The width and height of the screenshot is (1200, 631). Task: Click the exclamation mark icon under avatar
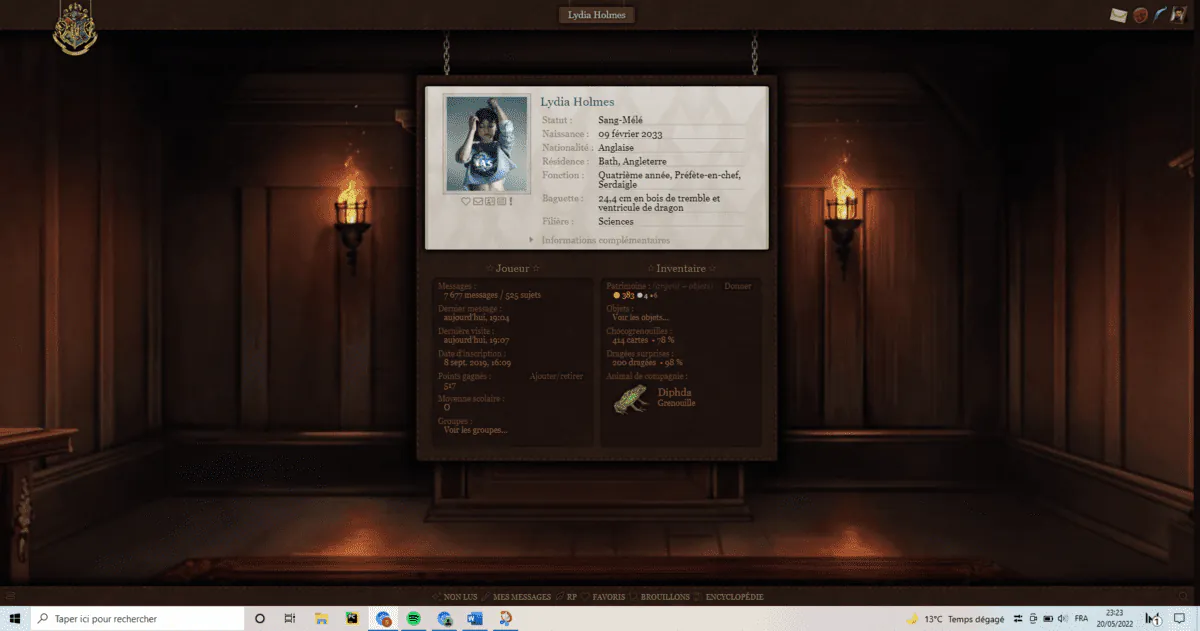[x=511, y=202]
